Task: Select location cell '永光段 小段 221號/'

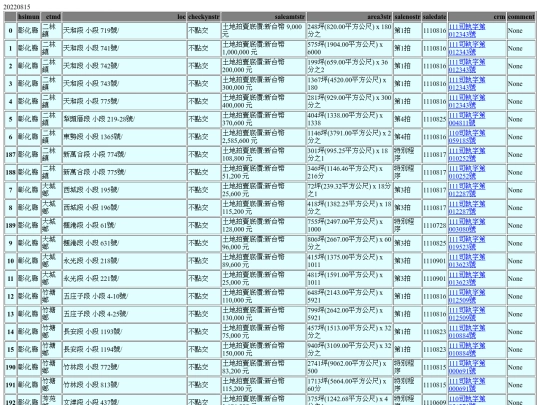Action: click(x=124, y=279)
